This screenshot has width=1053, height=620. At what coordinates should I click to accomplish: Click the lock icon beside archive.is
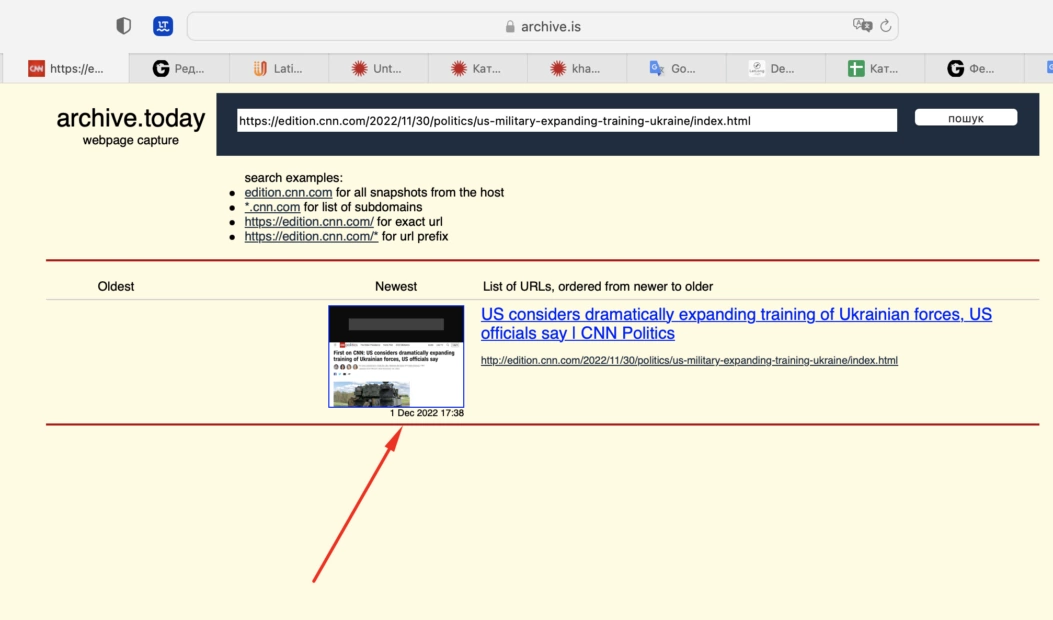coord(510,26)
